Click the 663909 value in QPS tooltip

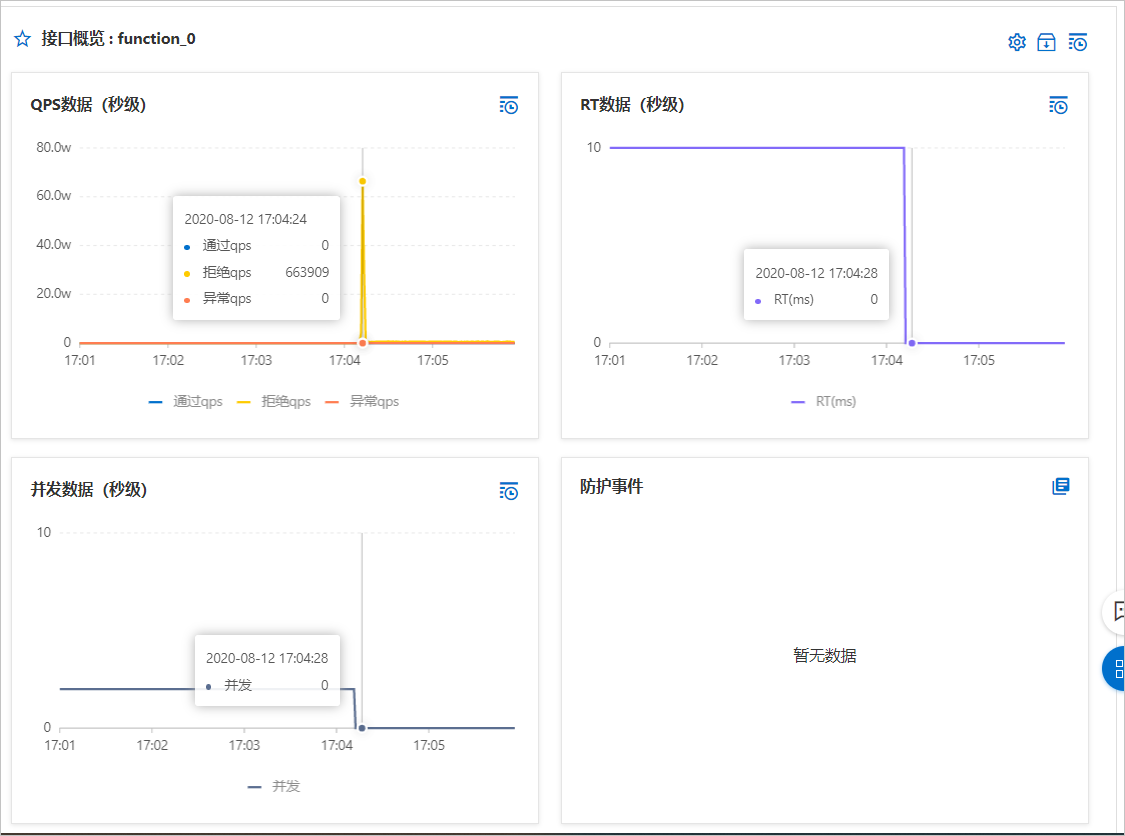(307, 272)
